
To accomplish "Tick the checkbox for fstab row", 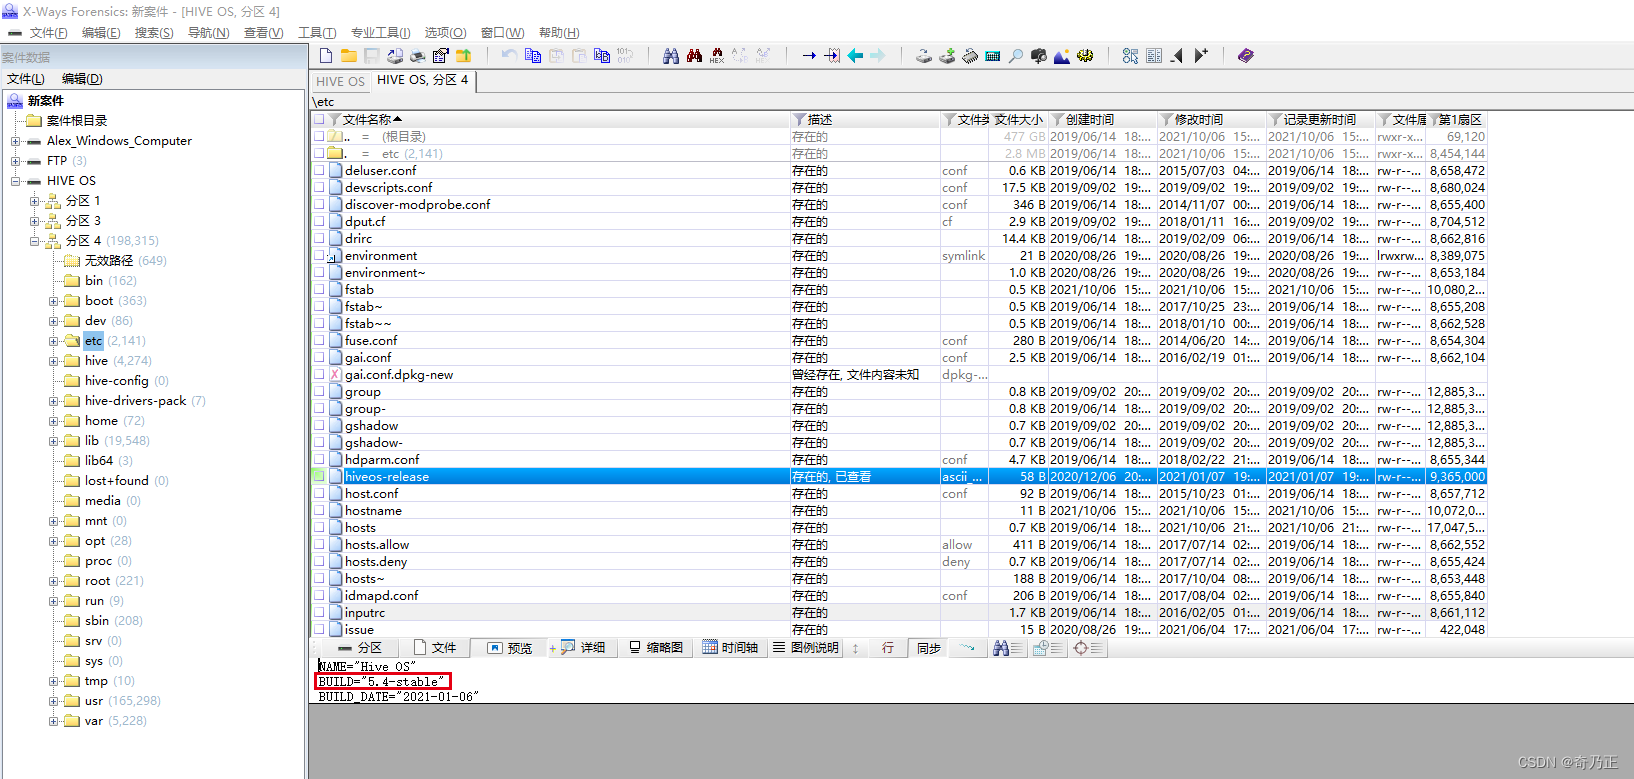I will click(319, 290).
